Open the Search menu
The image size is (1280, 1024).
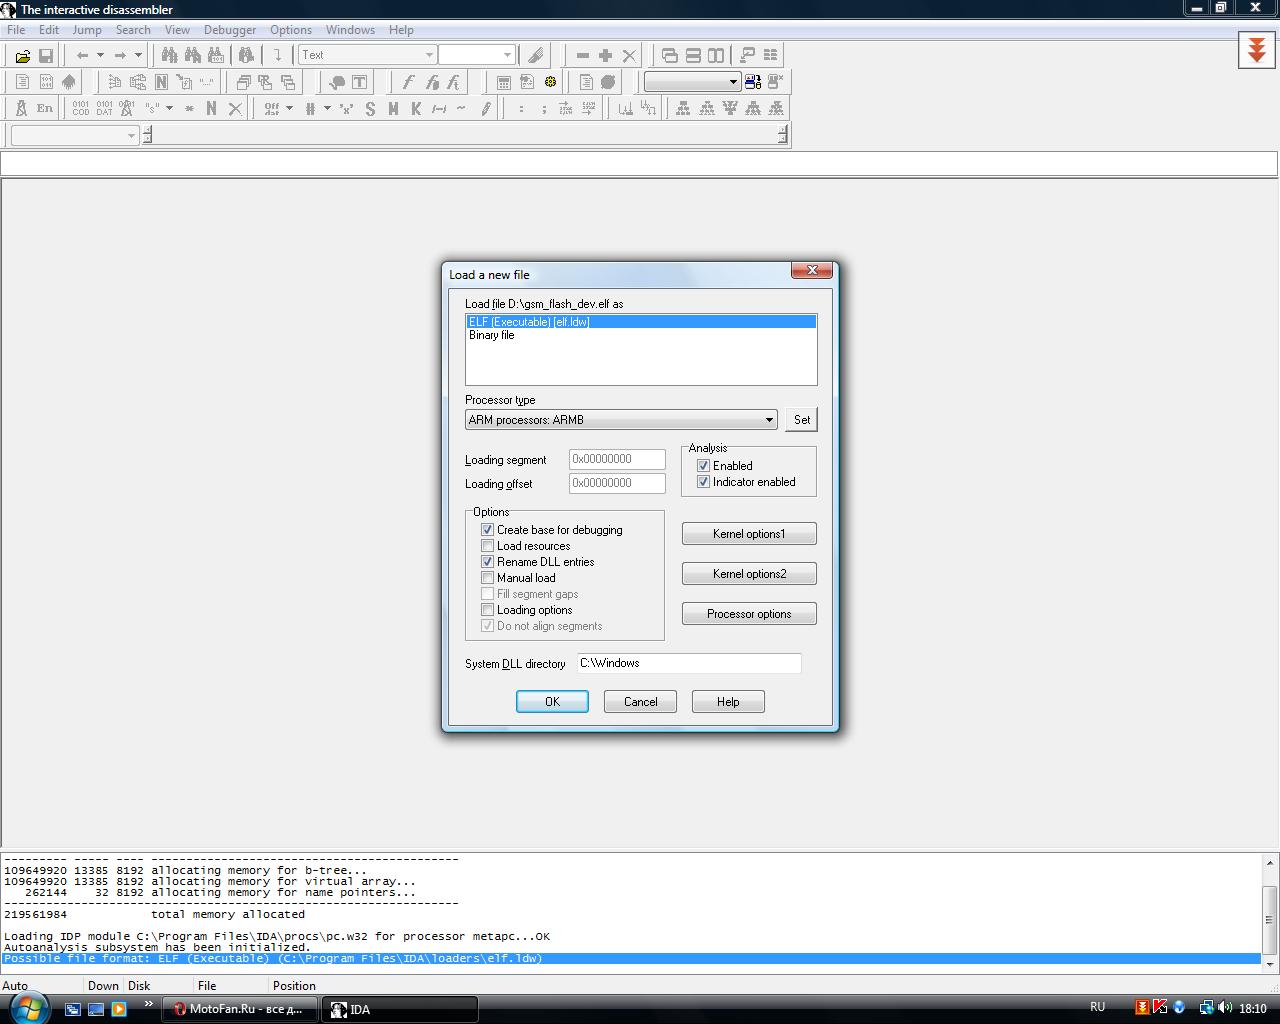tap(133, 30)
